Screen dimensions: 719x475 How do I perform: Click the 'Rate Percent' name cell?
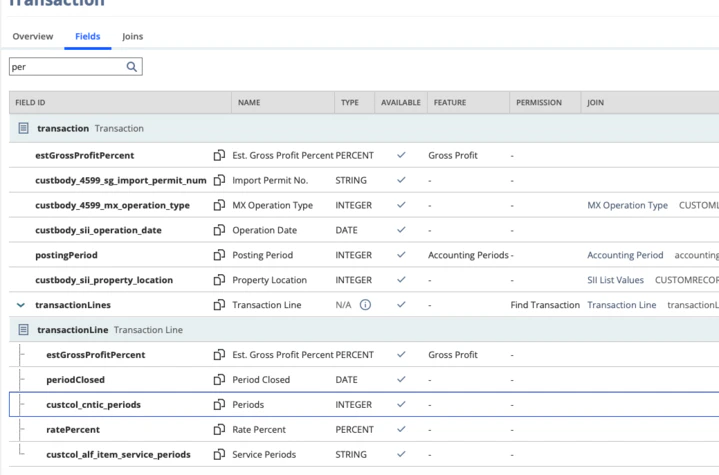coord(259,430)
